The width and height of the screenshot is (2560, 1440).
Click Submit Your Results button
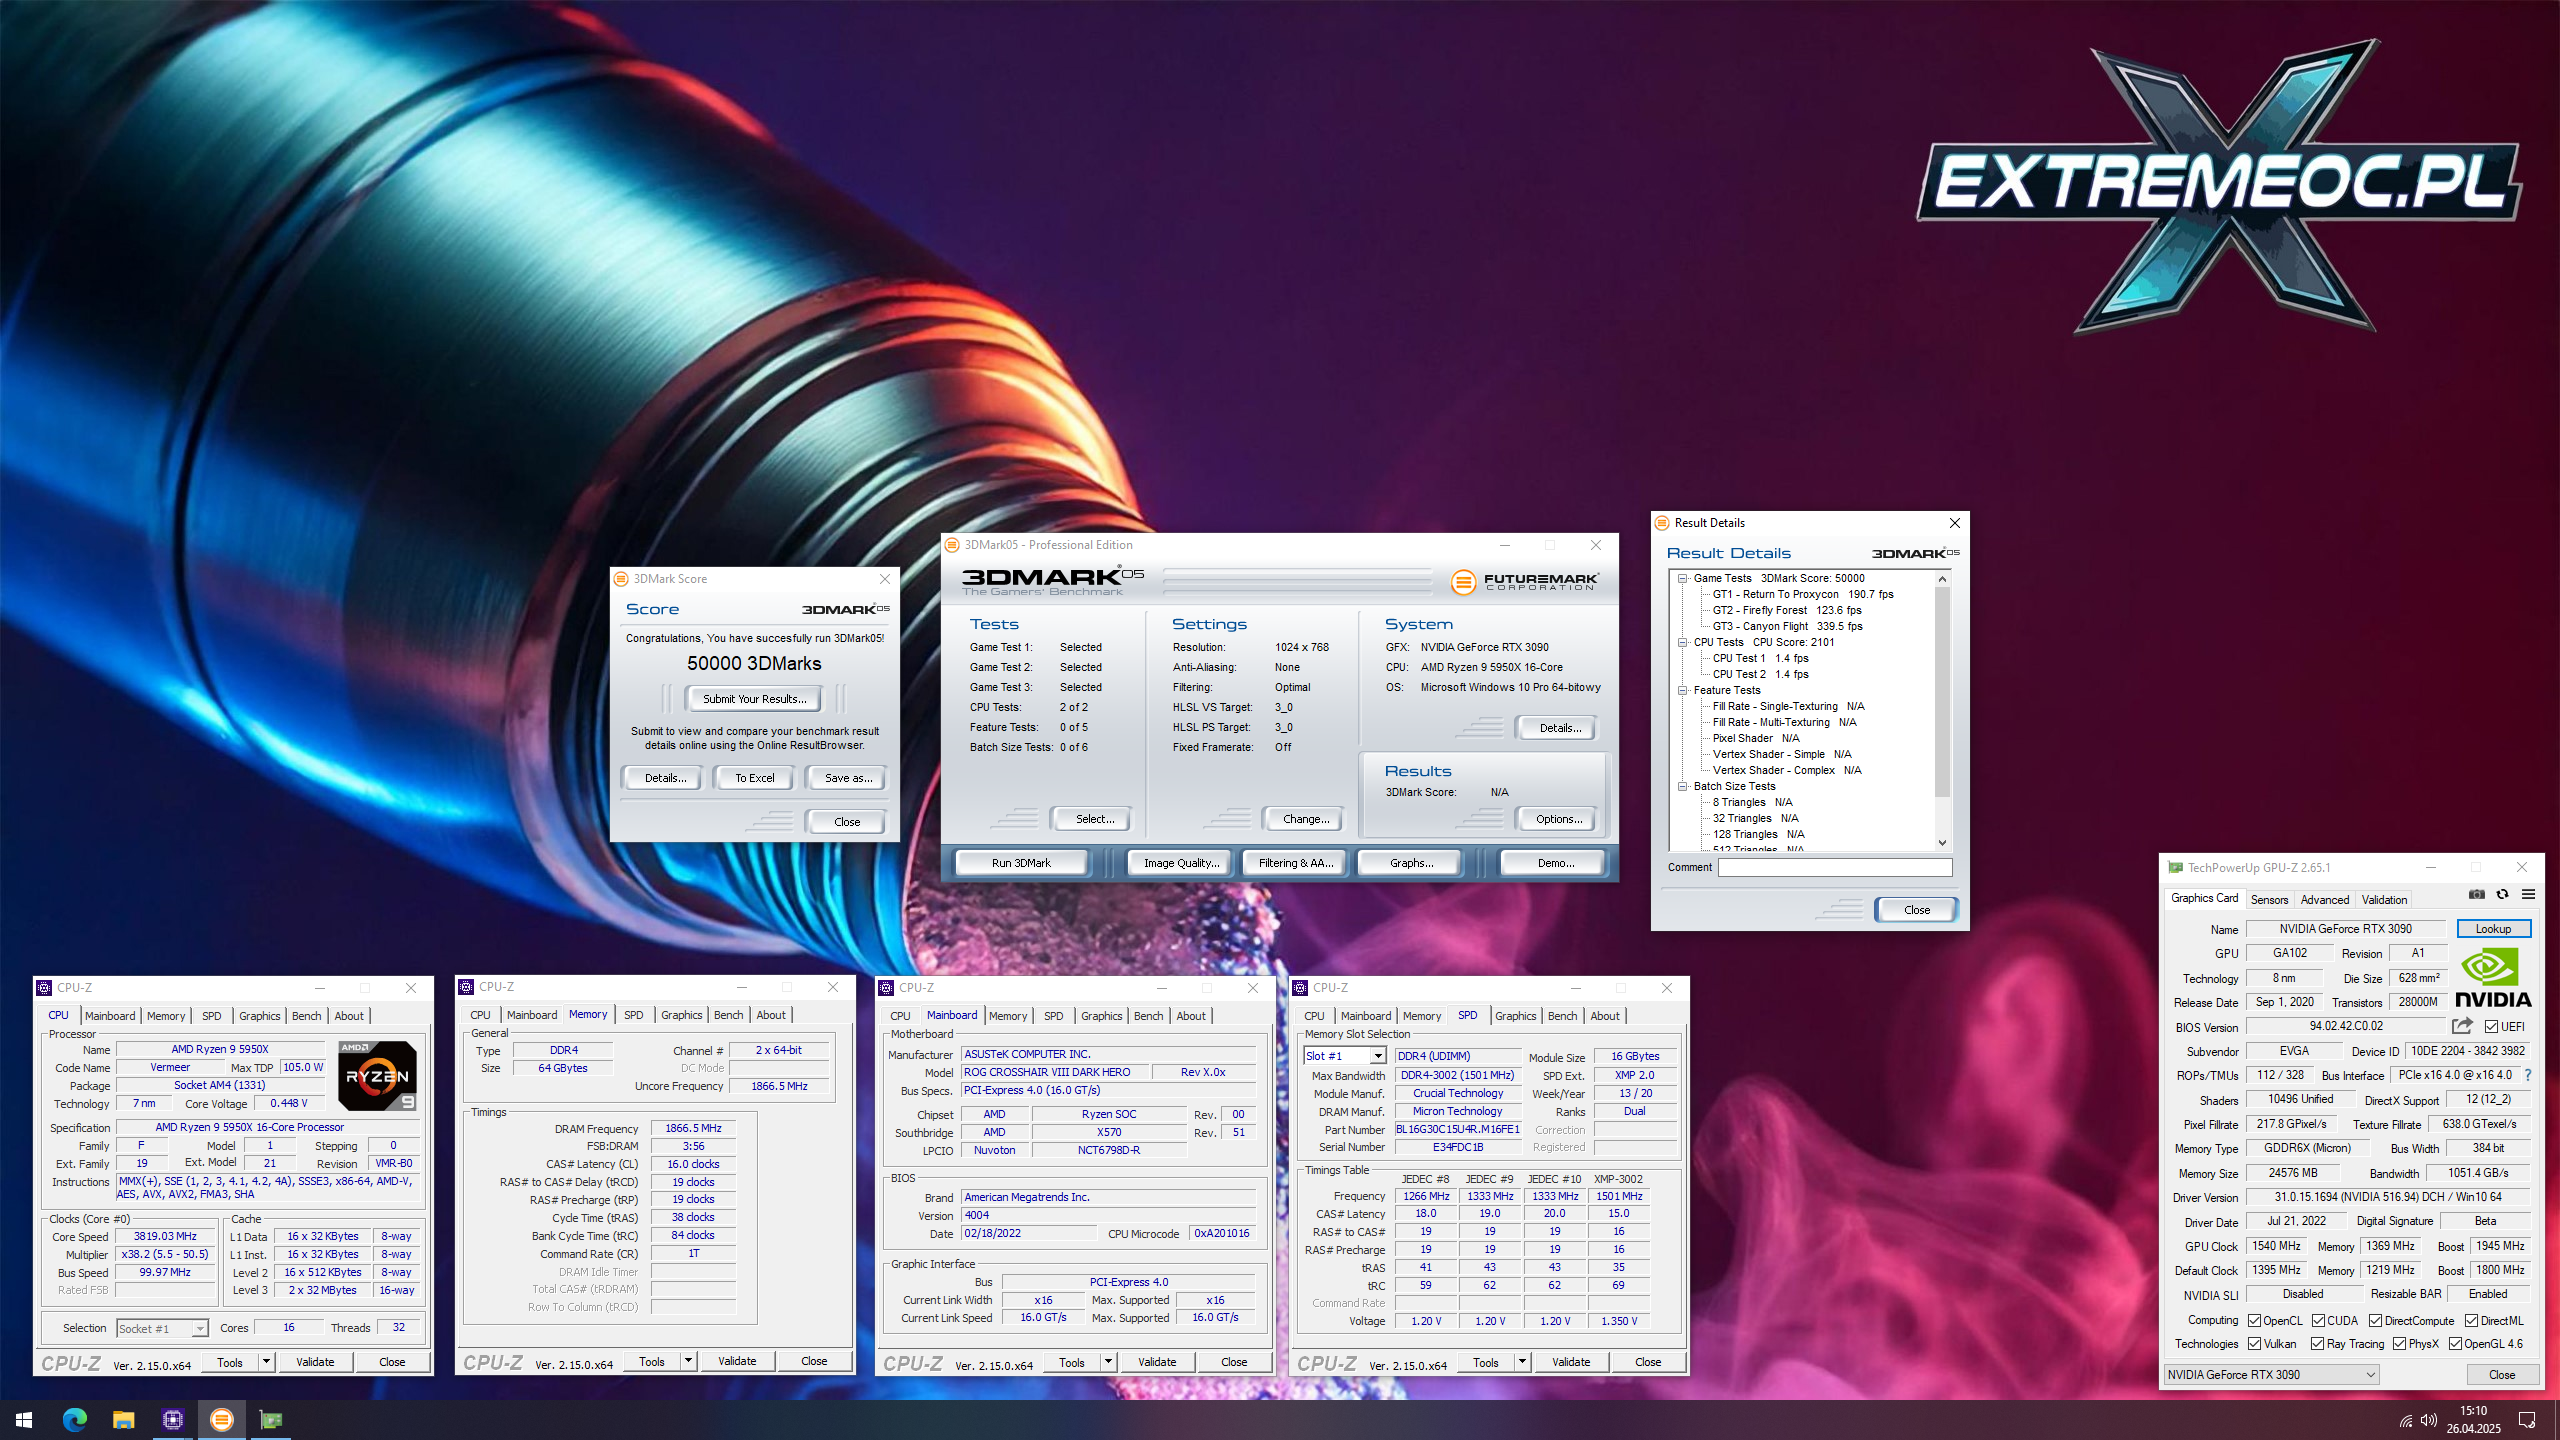click(x=754, y=699)
